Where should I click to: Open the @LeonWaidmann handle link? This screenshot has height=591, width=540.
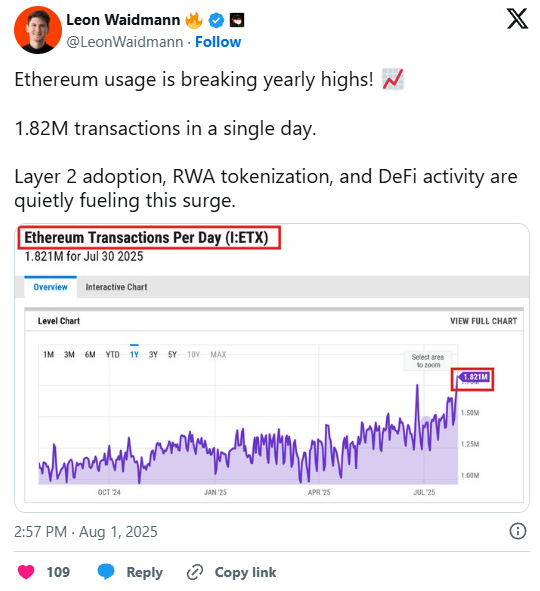click(x=125, y=42)
